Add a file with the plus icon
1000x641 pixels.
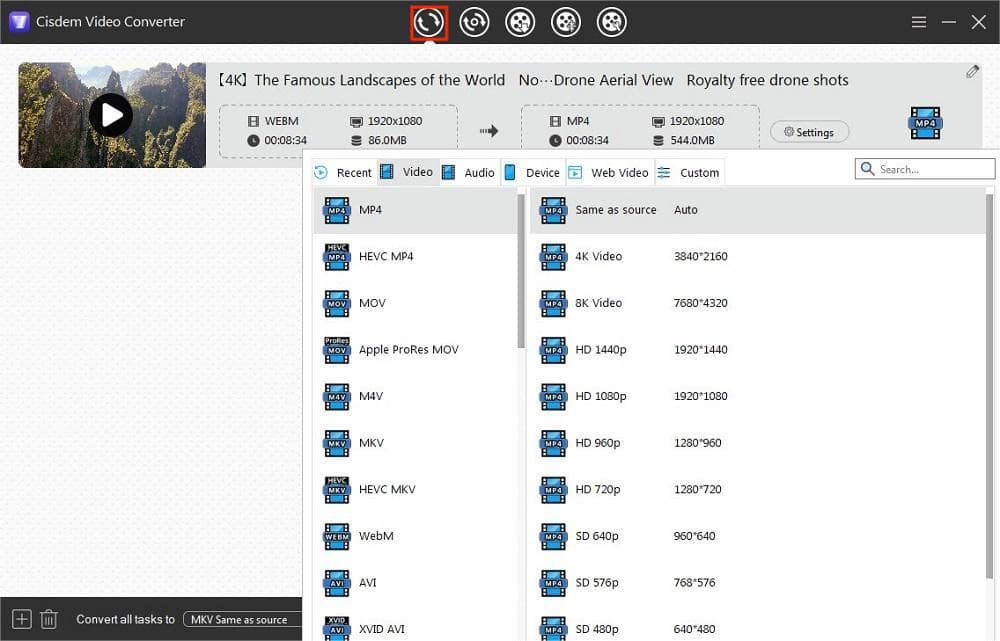pyautogui.click(x=22, y=619)
